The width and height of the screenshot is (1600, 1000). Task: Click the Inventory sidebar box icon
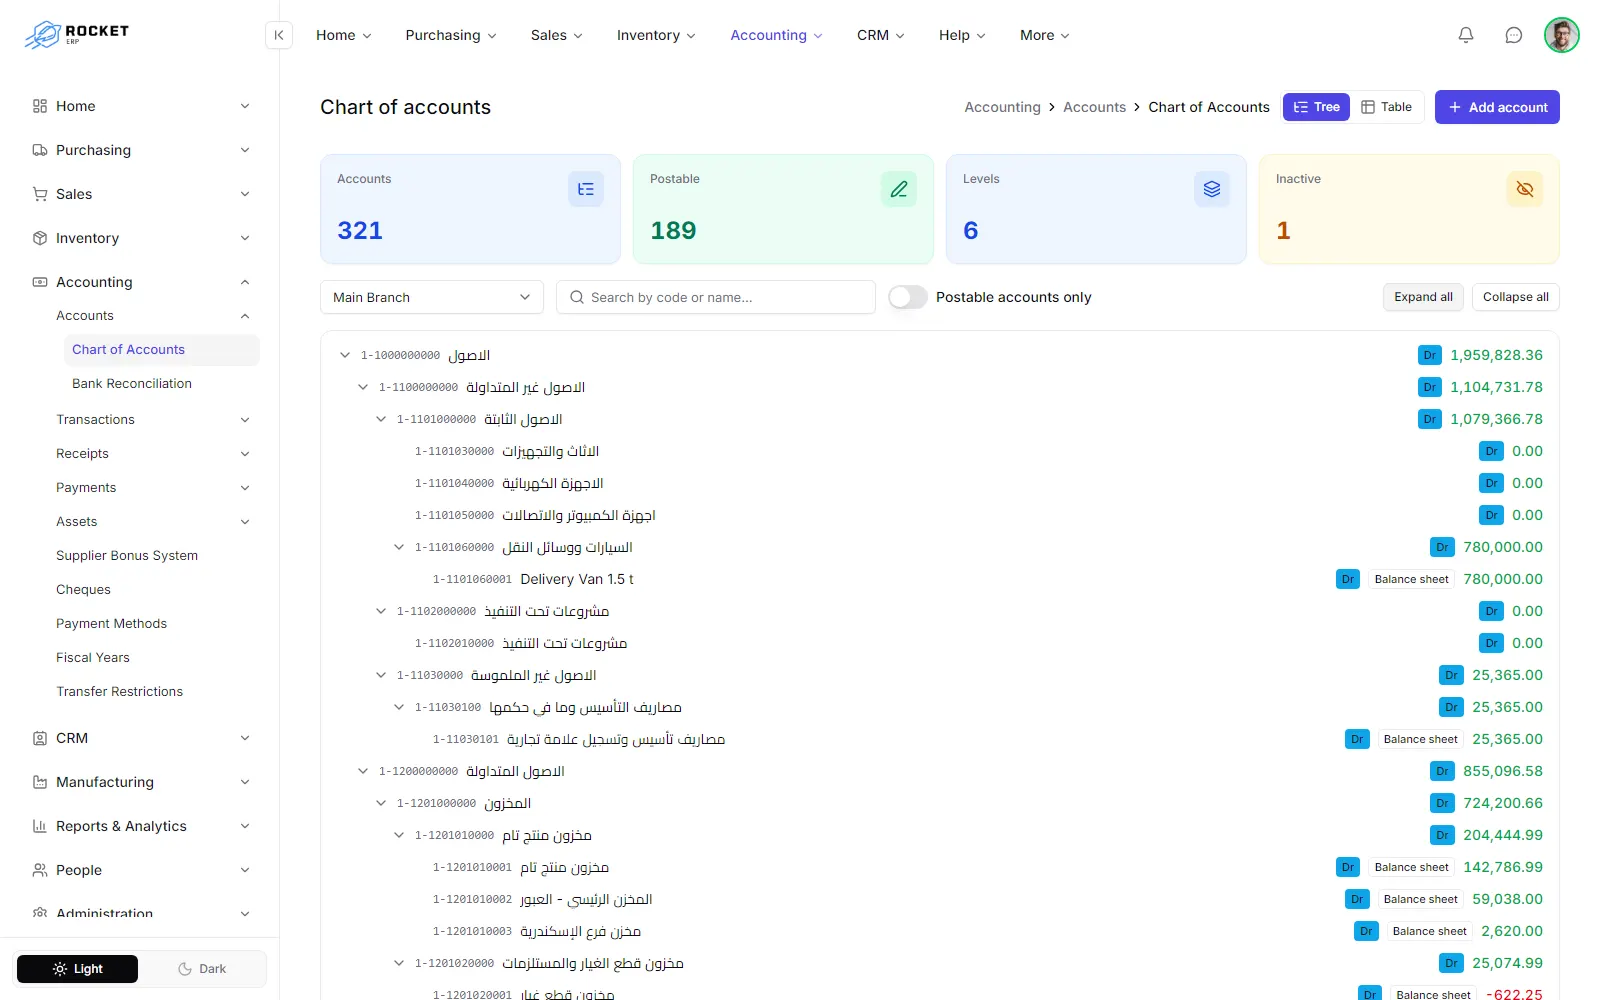point(40,238)
